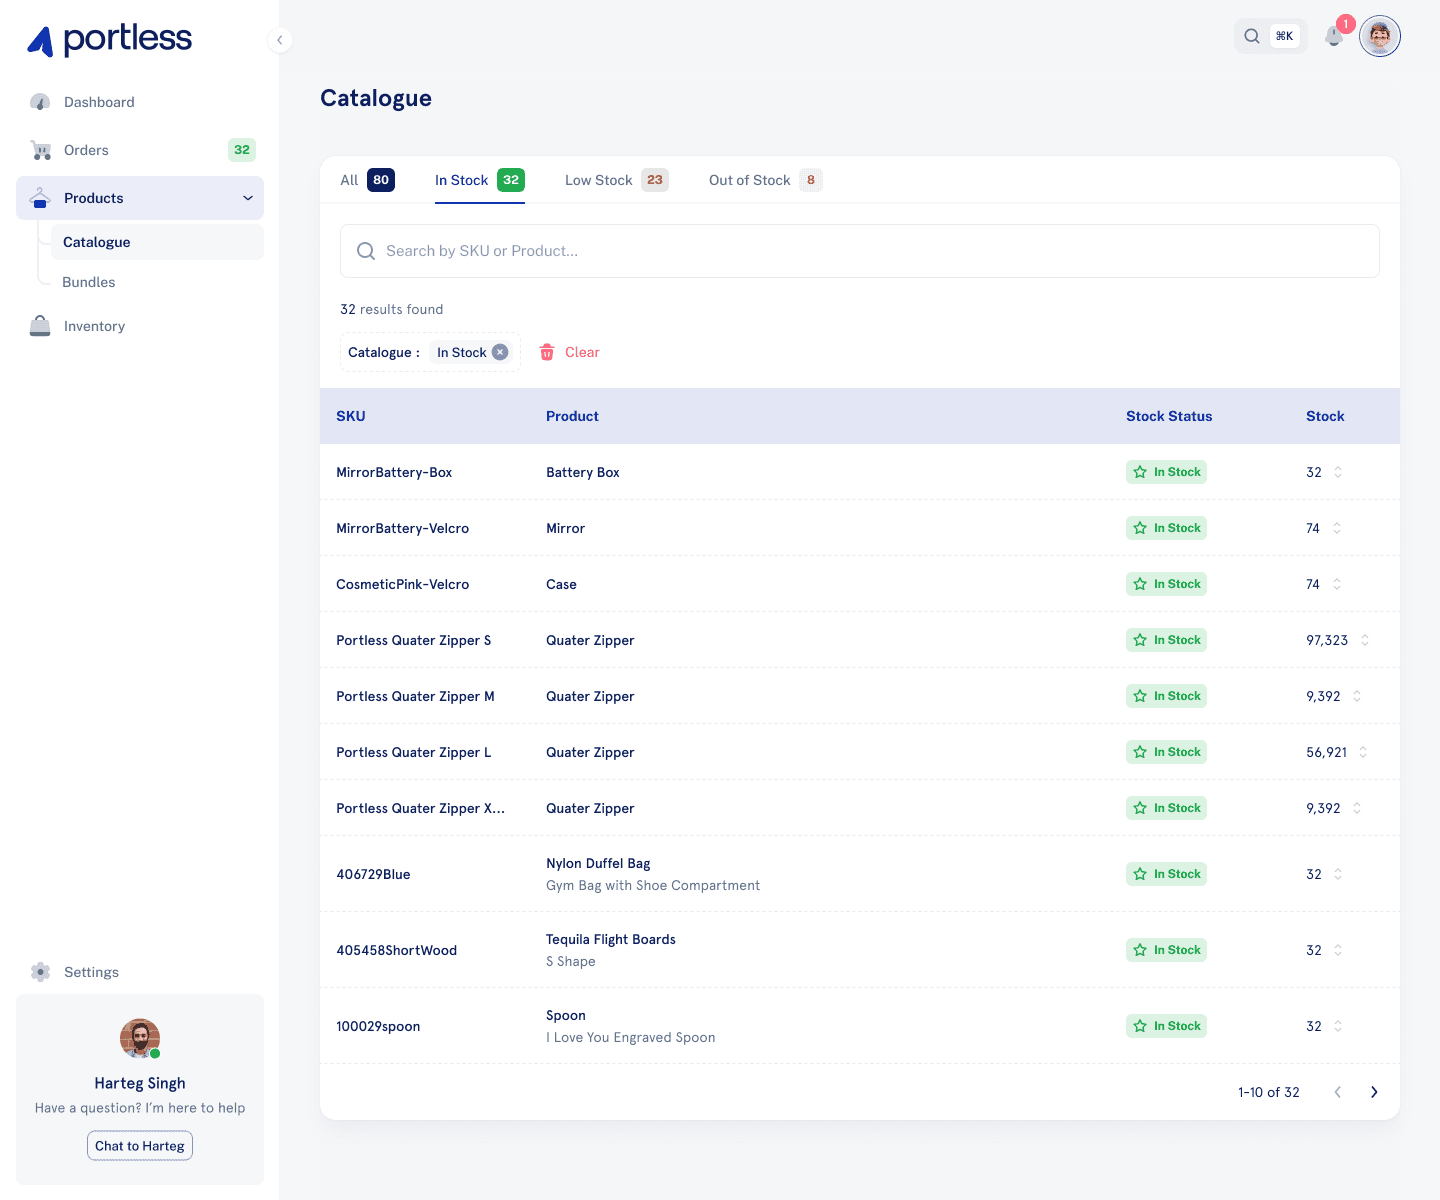Click In Stock badge for Nylon Duffel Bag

(x=1166, y=874)
